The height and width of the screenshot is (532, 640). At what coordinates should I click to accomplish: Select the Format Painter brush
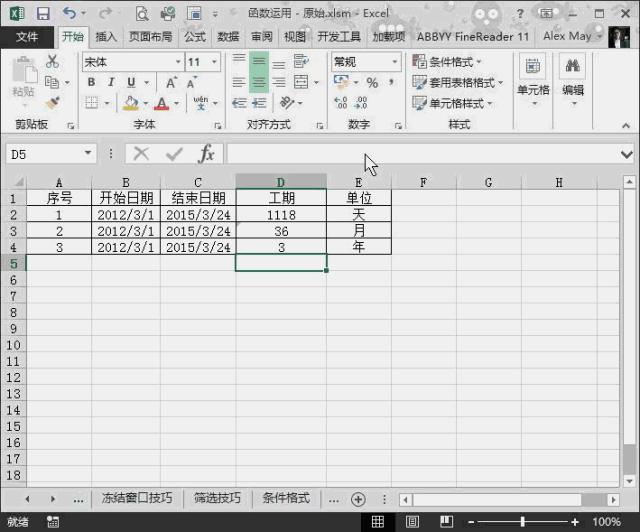coord(53,103)
